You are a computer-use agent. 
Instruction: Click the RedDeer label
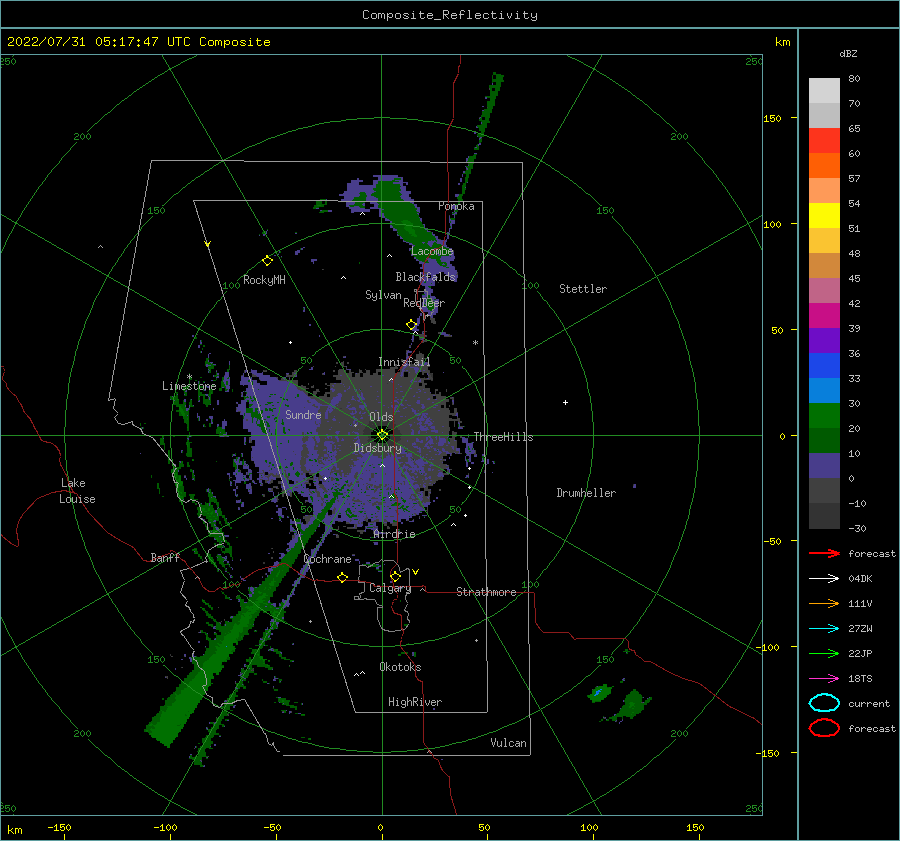tap(424, 303)
